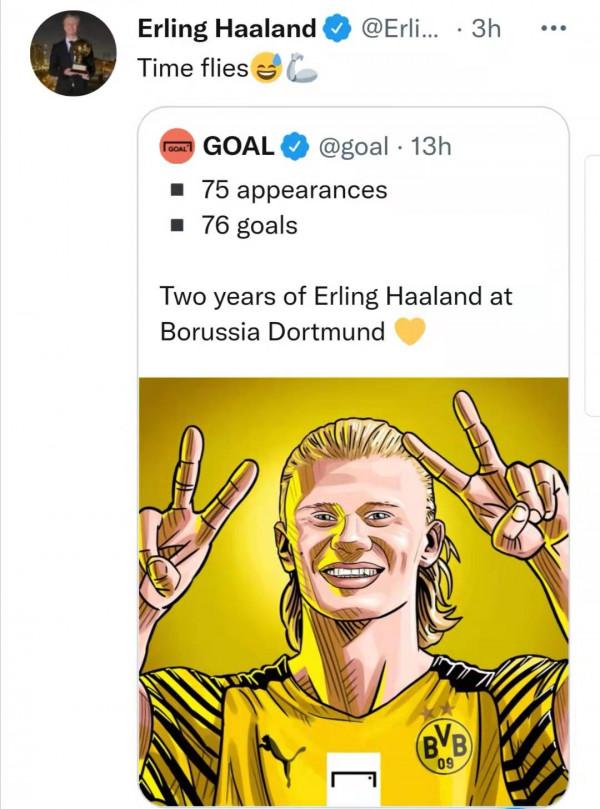600x809 pixels.
Task: Click the 3h tweet timestamp
Action: click(484, 30)
